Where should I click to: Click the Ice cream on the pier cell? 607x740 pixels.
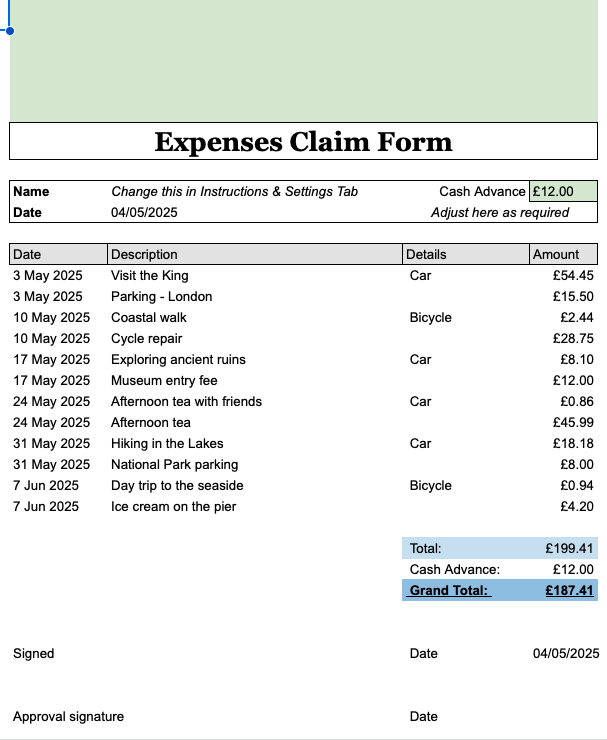tap(174, 506)
